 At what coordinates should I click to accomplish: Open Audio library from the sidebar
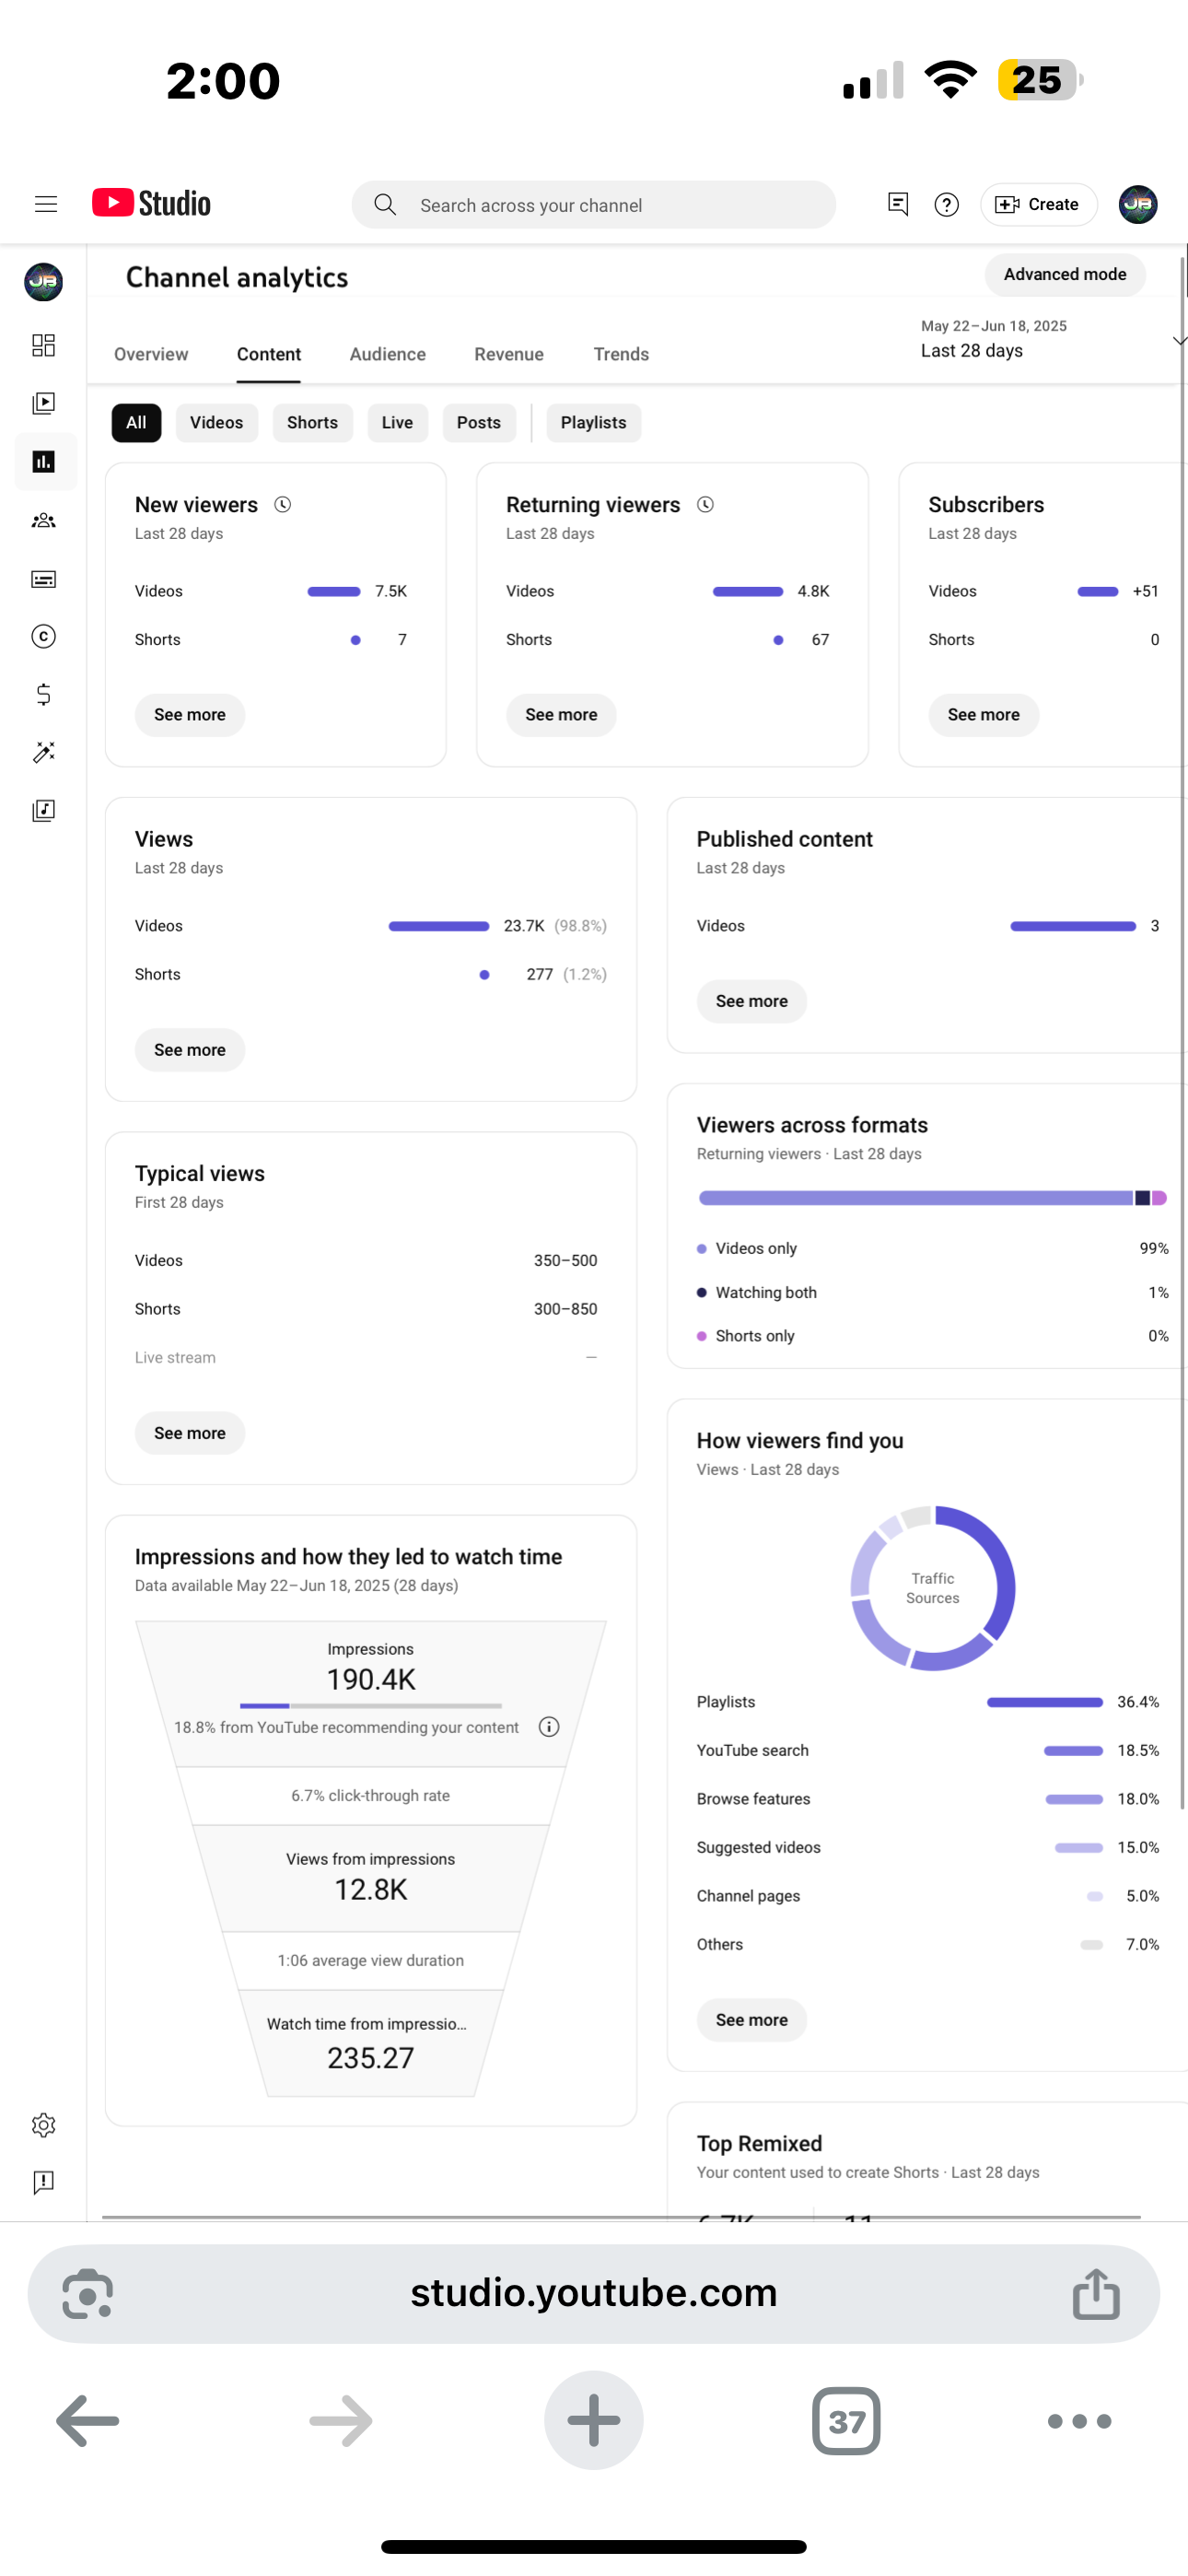43,810
